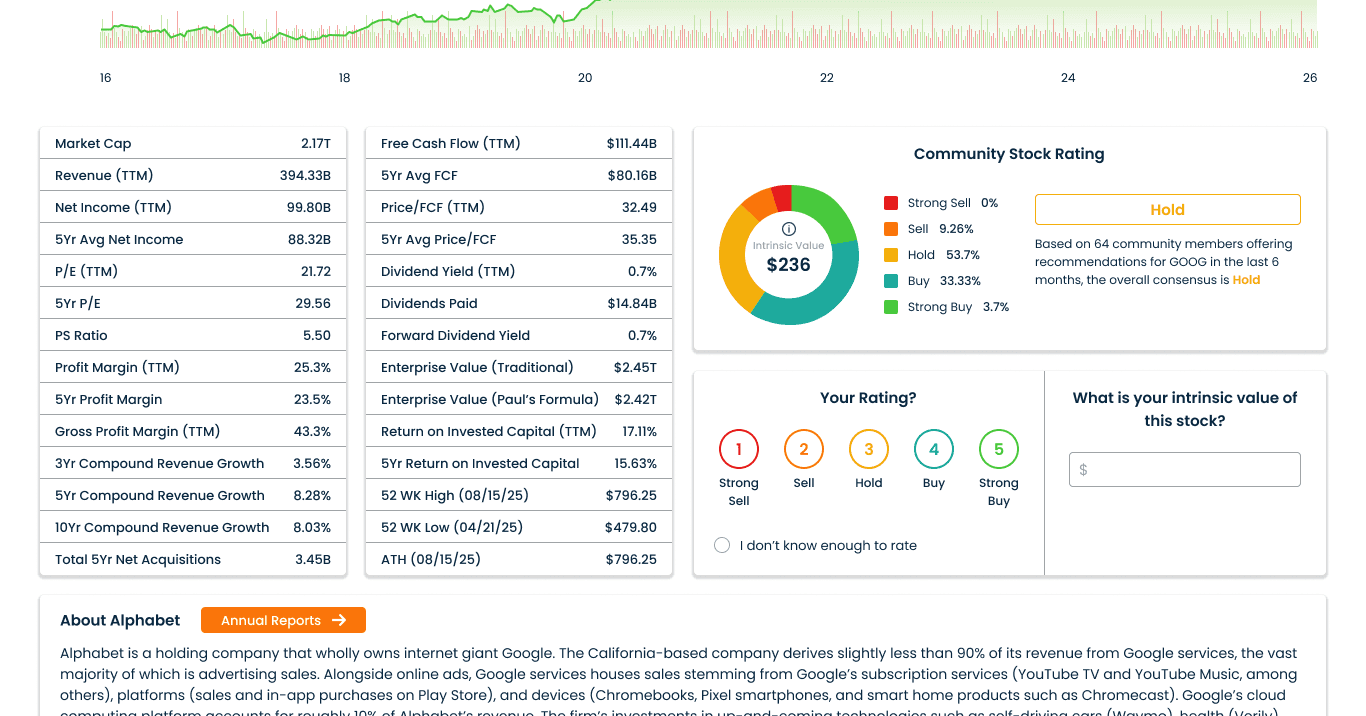Click the intrinsic value dollar input field
1366x716 pixels.
click(1184, 469)
